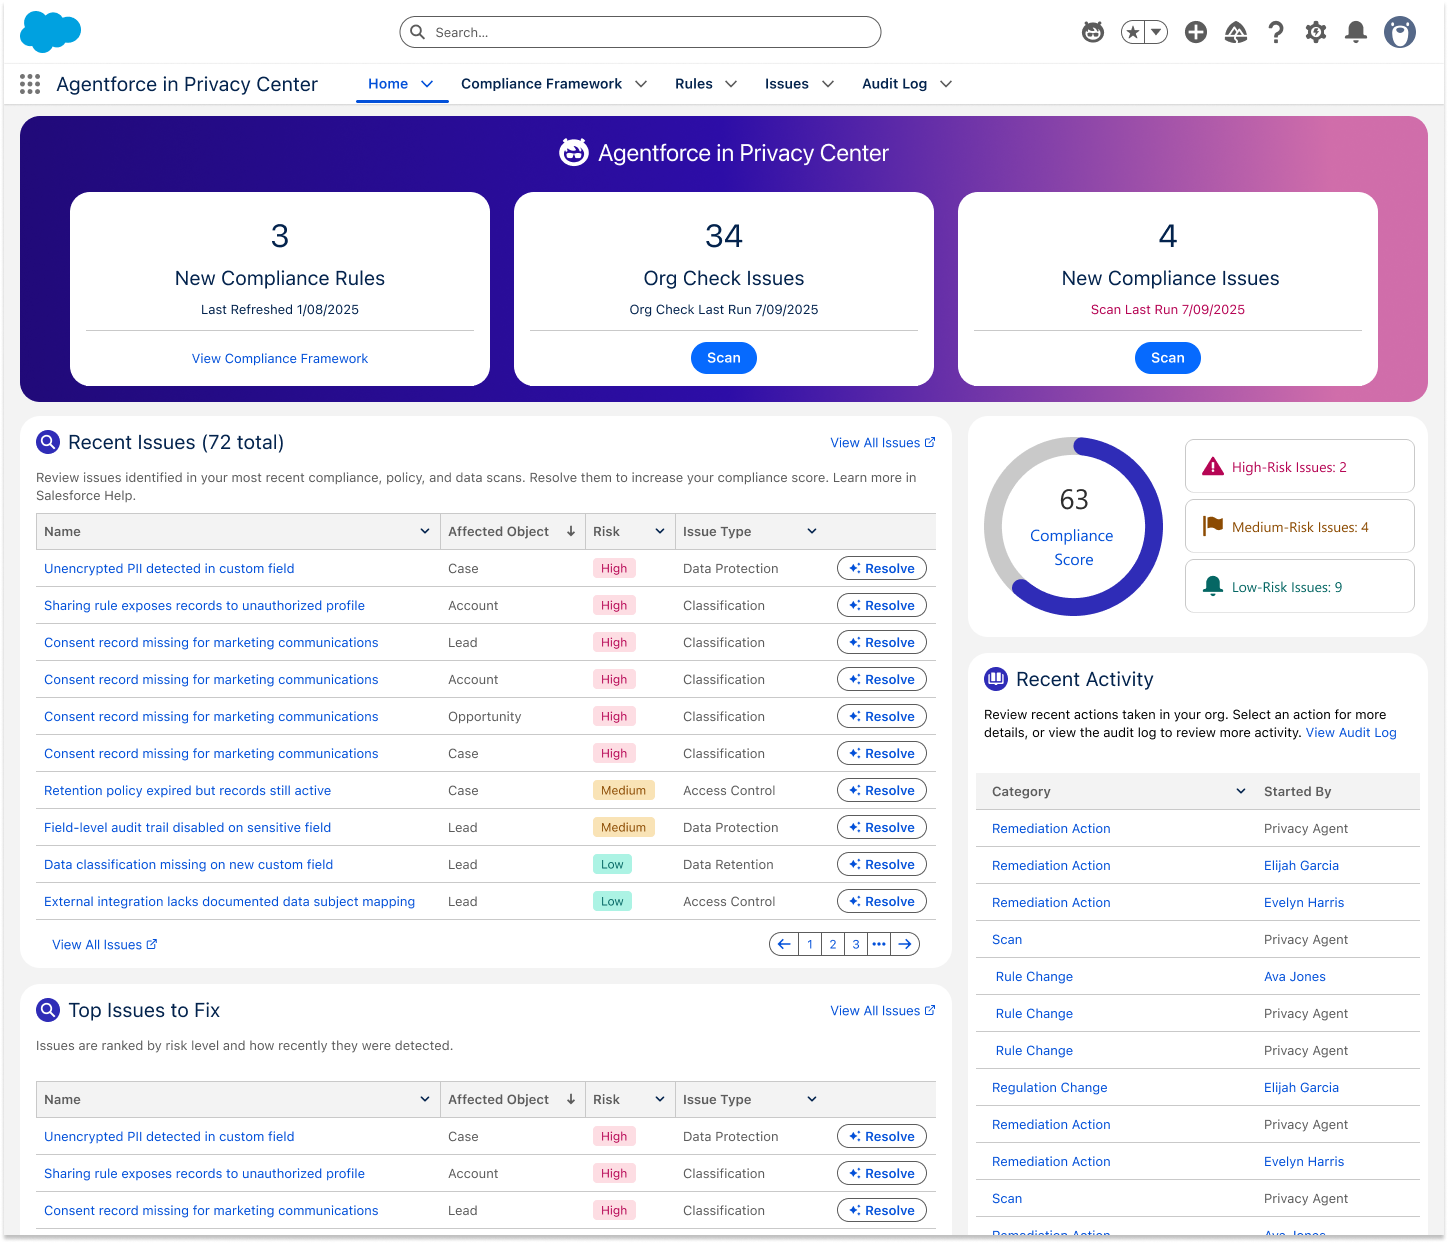Resolve the Retention policy expired issue
The width and height of the screenshot is (1448, 1243).
point(882,791)
